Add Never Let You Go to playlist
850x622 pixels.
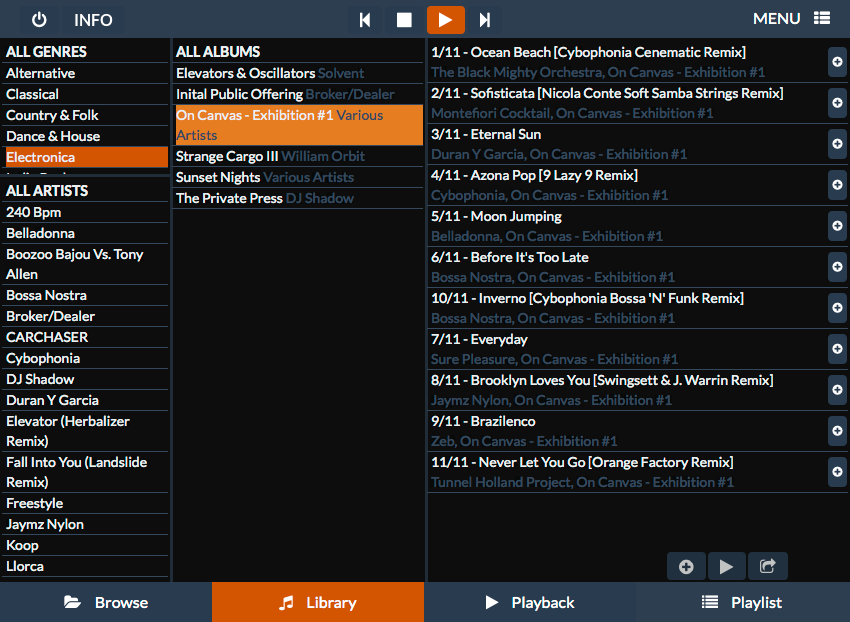click(x=838, y=472)
